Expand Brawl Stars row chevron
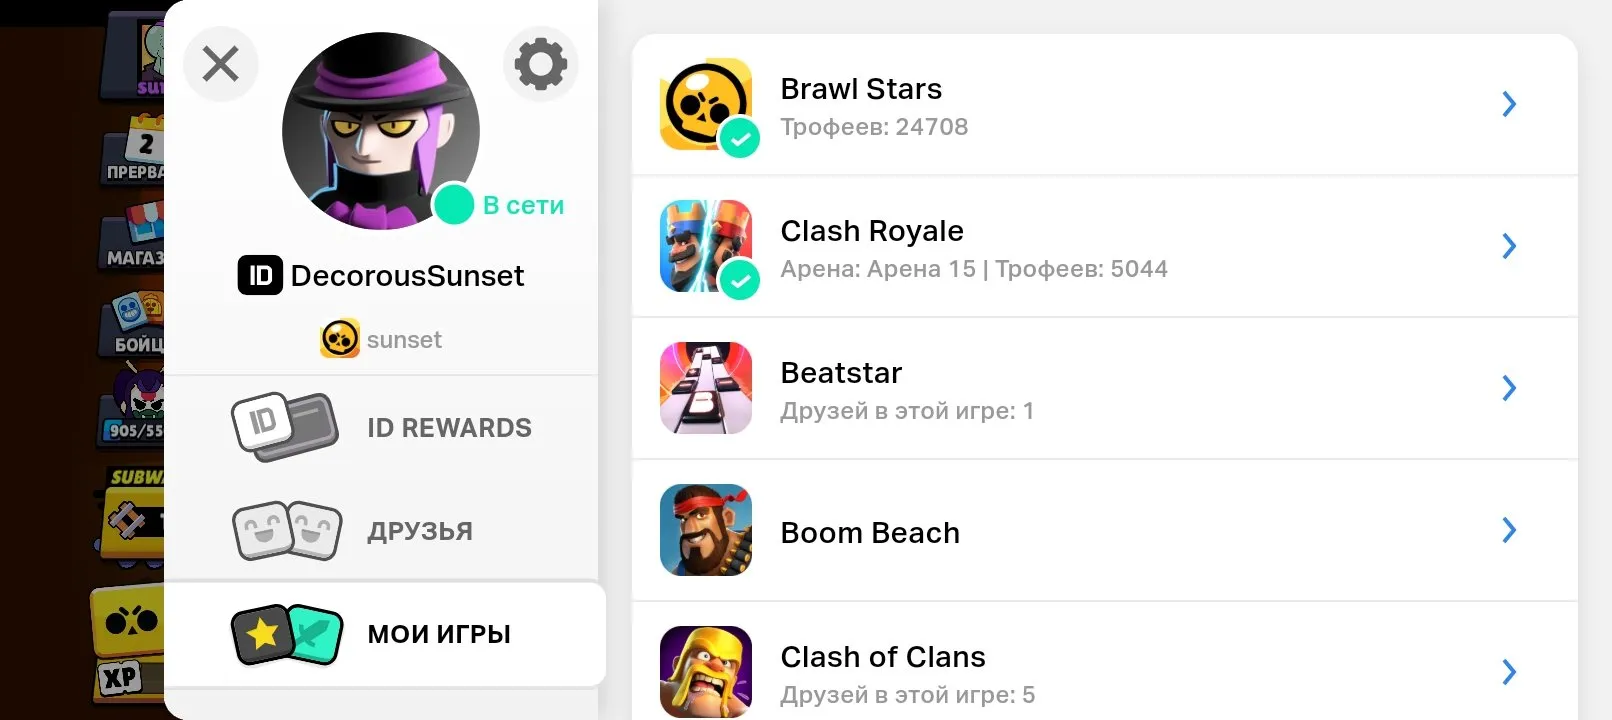1612x720 pixels. (x=1509, y=104)
